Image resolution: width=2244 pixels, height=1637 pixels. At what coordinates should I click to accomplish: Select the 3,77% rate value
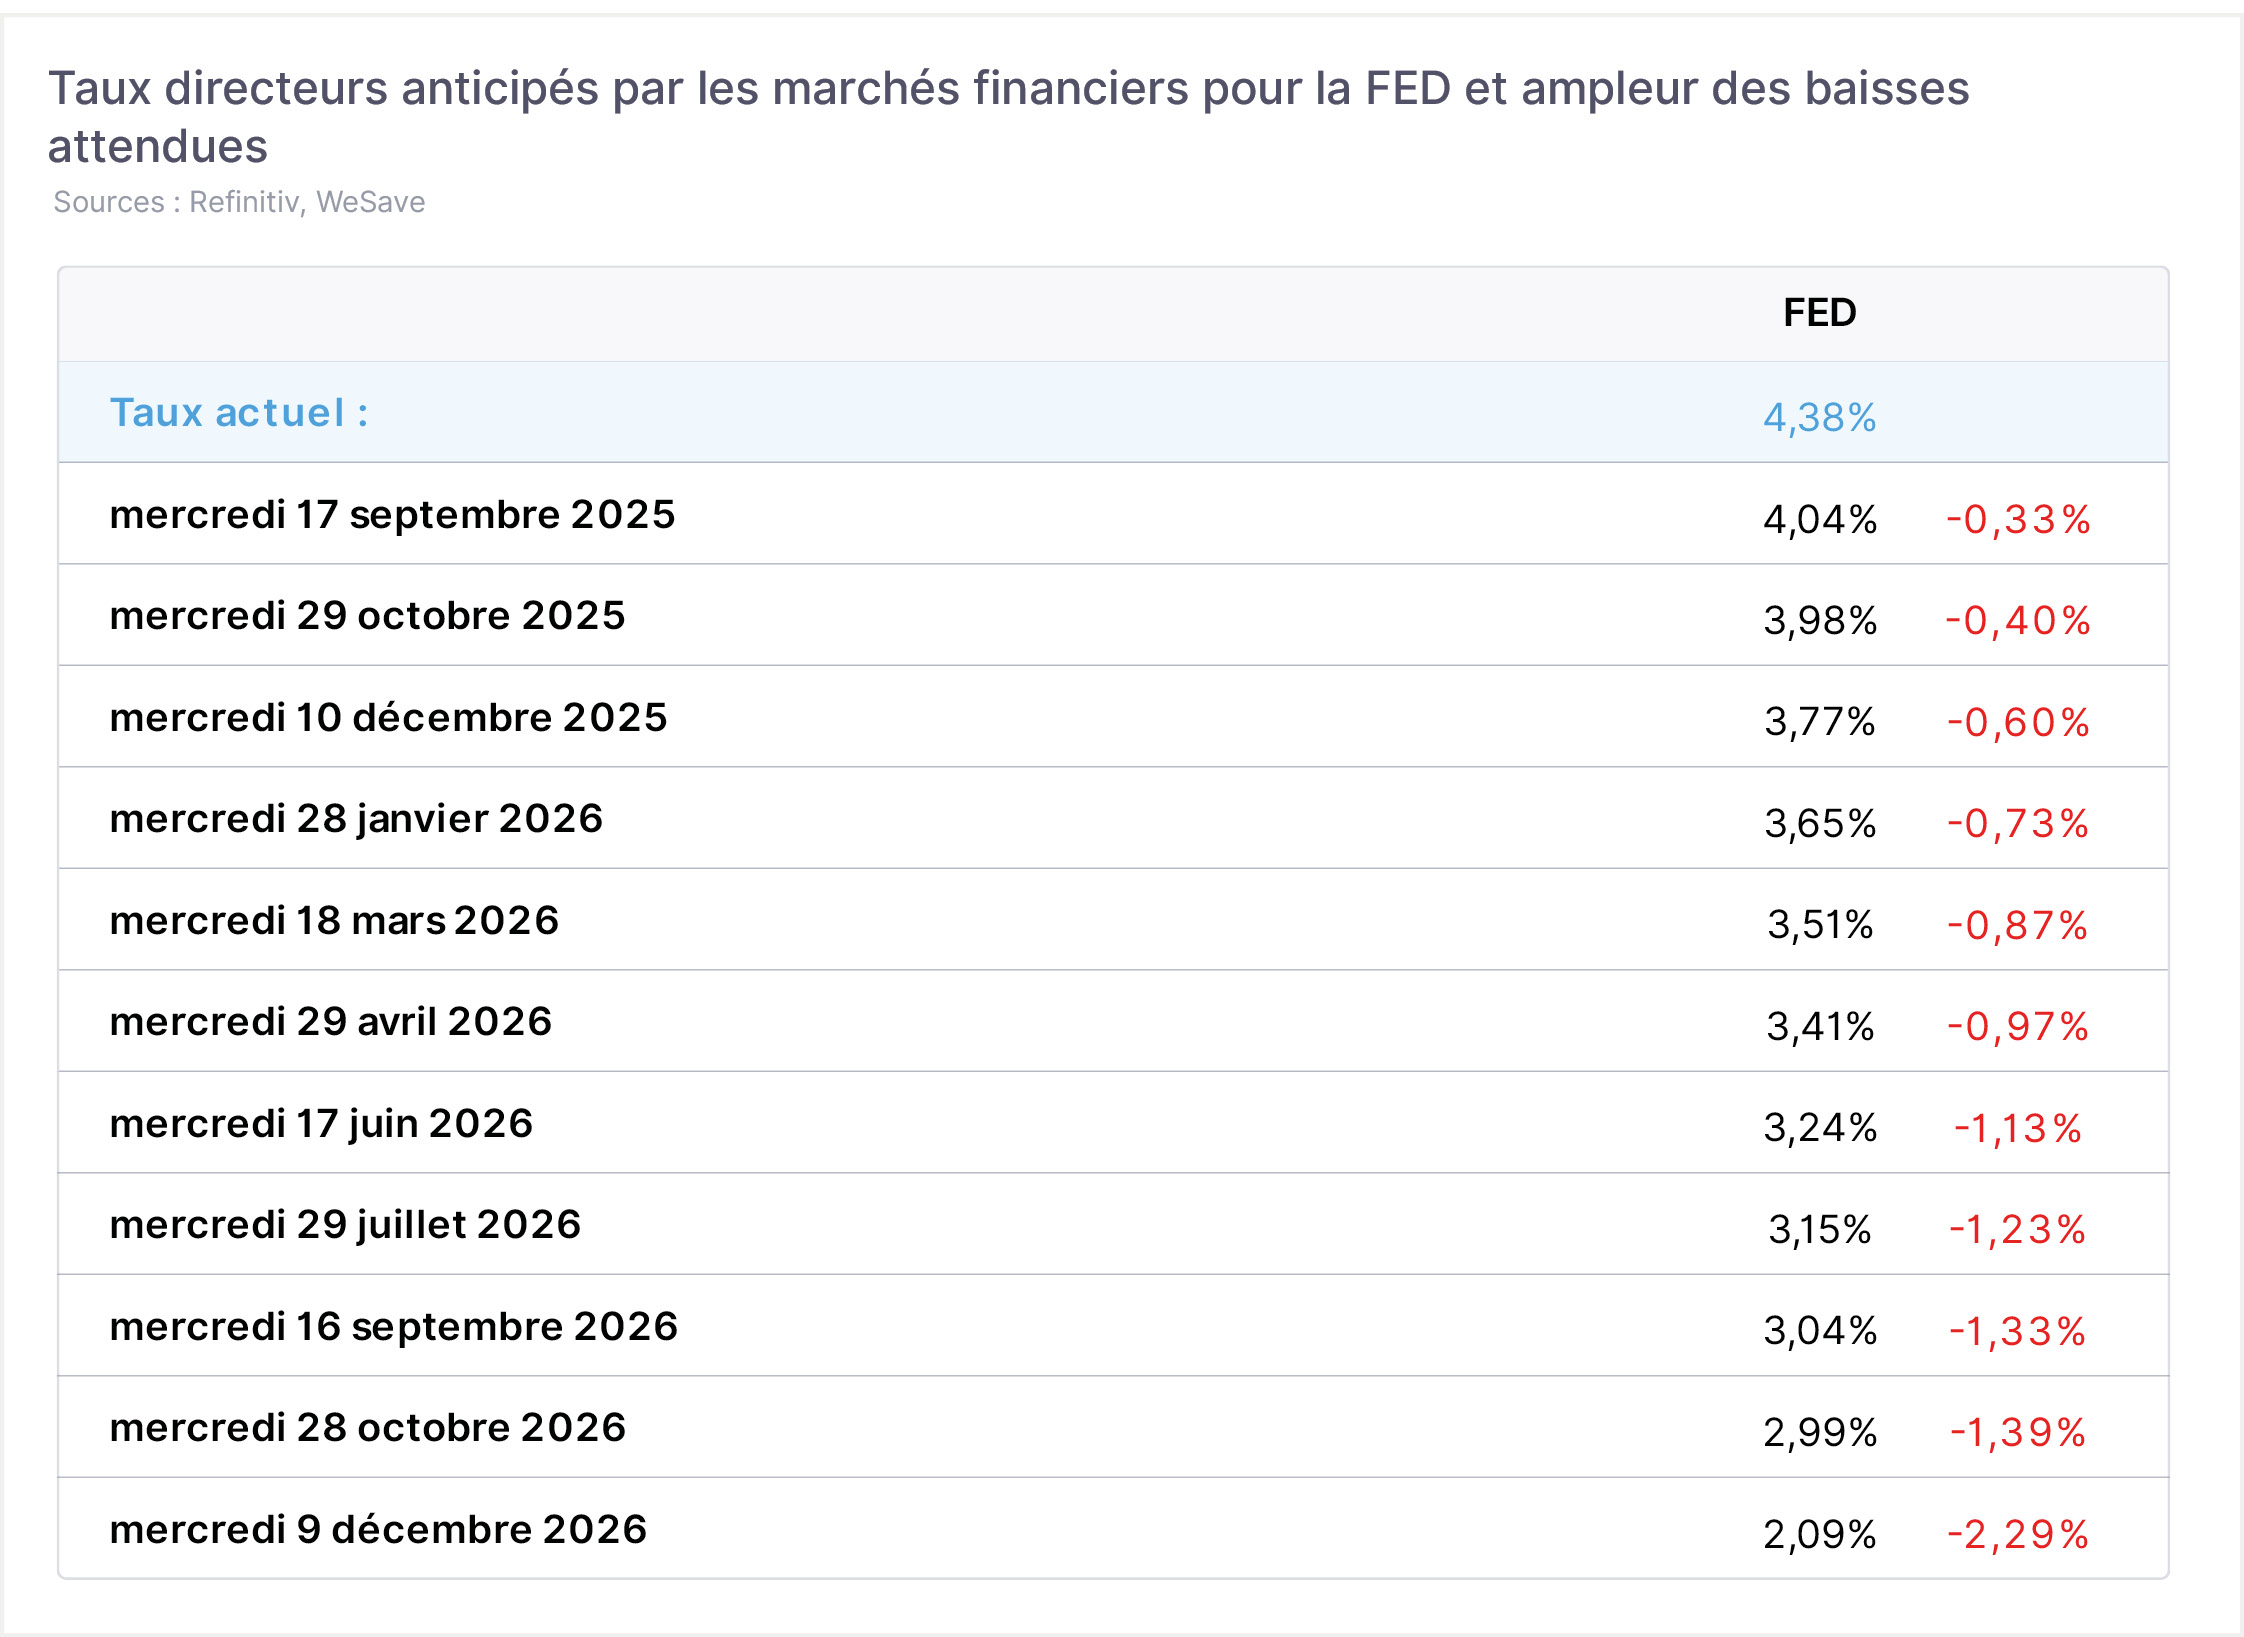pos(1819,722)
